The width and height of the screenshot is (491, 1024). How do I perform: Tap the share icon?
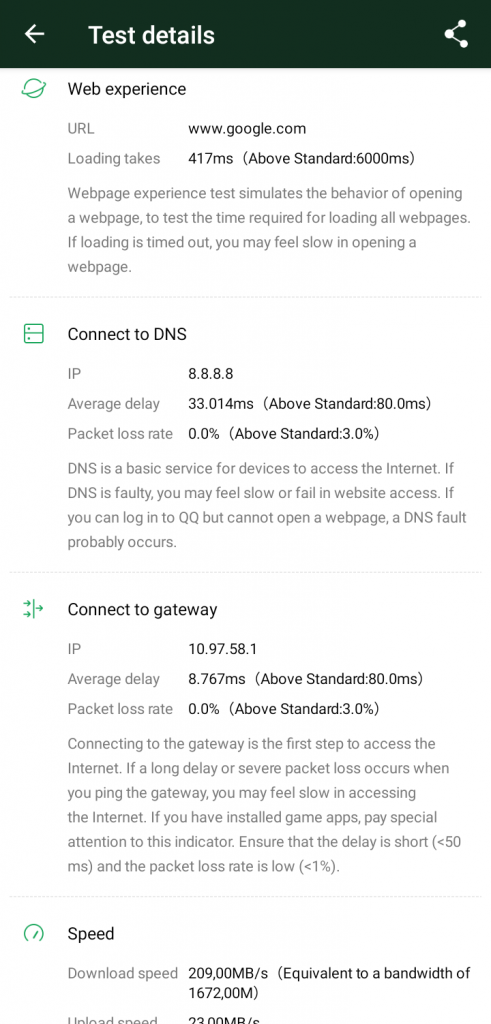pyautogui.click(x=456, y=34)
